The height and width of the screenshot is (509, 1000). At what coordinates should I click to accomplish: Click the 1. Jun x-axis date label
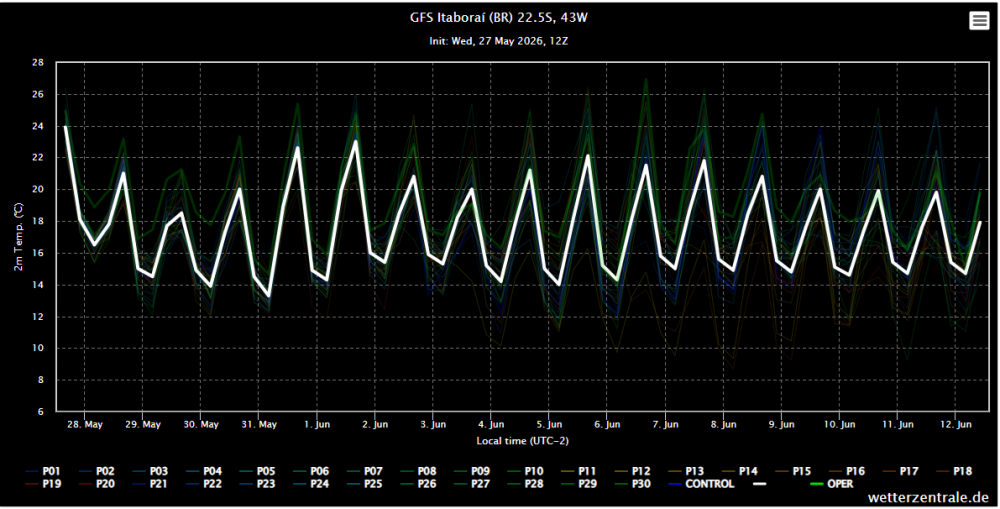[317, 425]
